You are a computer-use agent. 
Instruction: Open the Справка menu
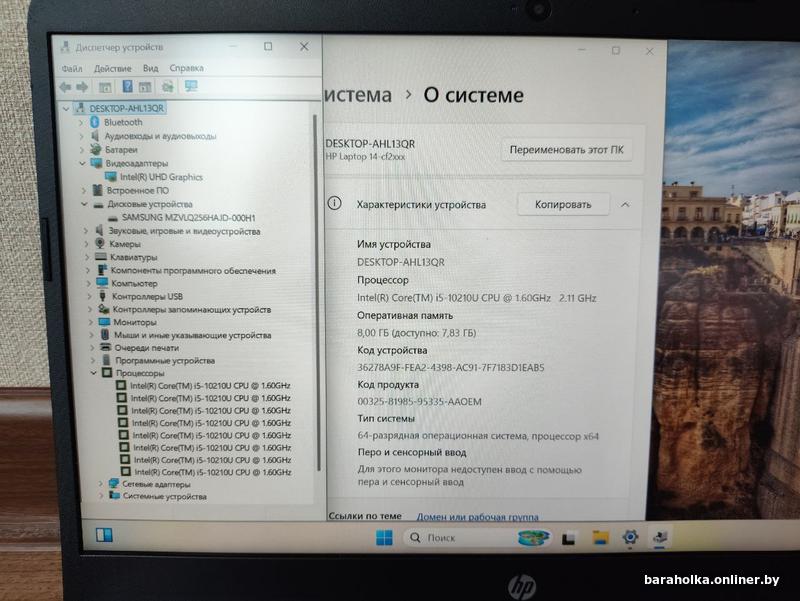(186, 68)
